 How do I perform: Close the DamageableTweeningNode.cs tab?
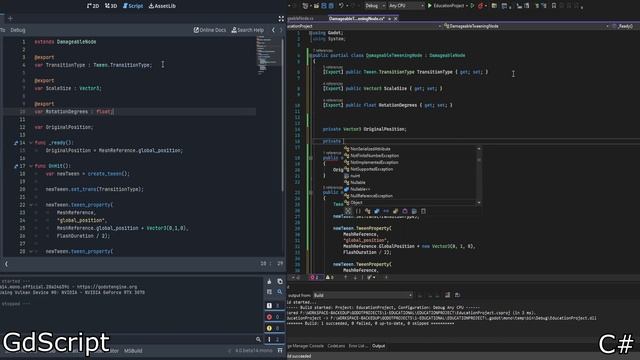[396, 19]
